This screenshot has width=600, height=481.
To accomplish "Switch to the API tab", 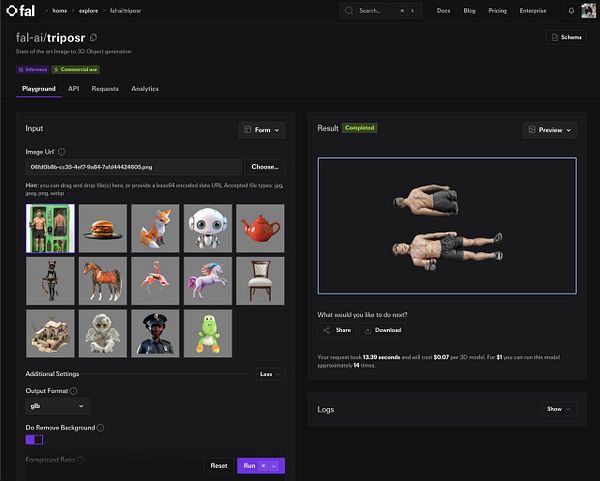I will click(73, 89).
